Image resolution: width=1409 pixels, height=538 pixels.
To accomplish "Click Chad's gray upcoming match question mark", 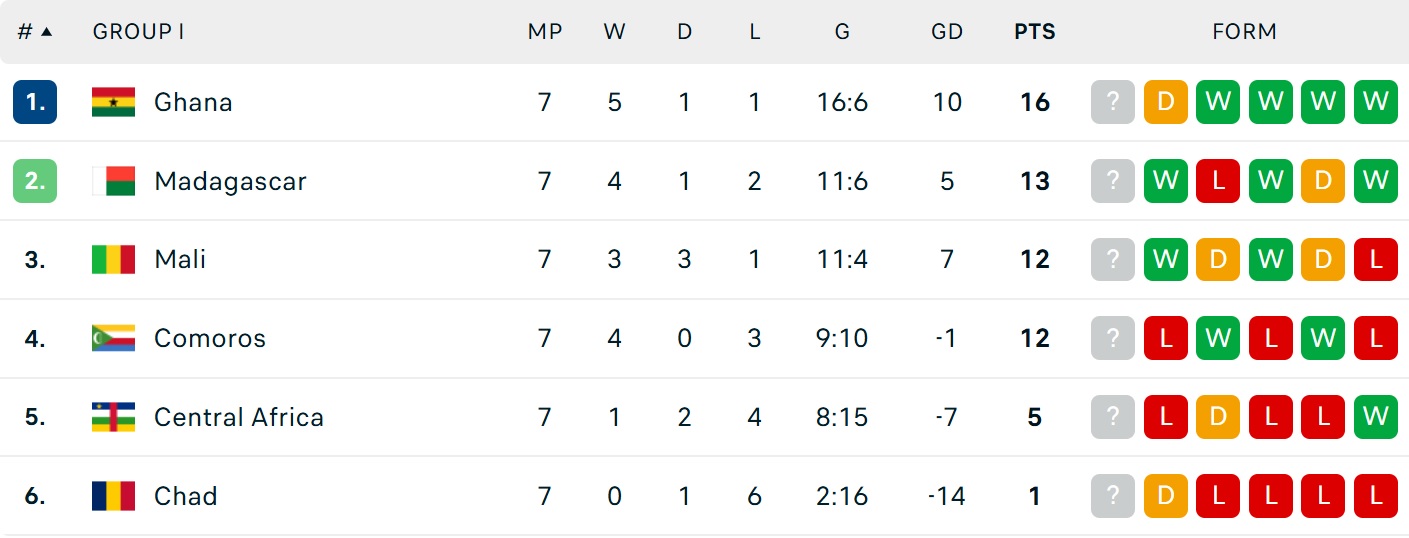I will (1113, 496).
